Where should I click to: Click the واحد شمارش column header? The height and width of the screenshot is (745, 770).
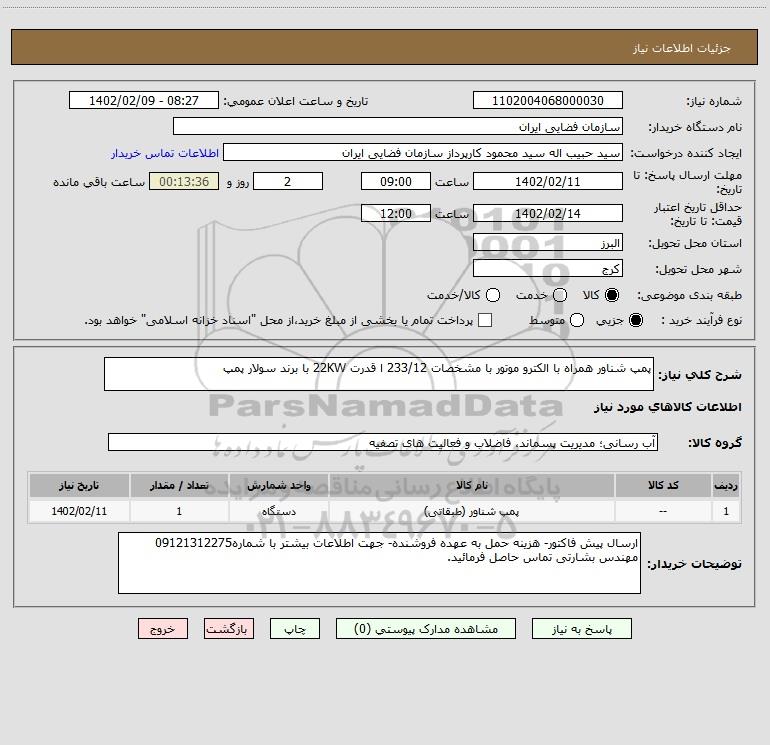tap(278, 485)
